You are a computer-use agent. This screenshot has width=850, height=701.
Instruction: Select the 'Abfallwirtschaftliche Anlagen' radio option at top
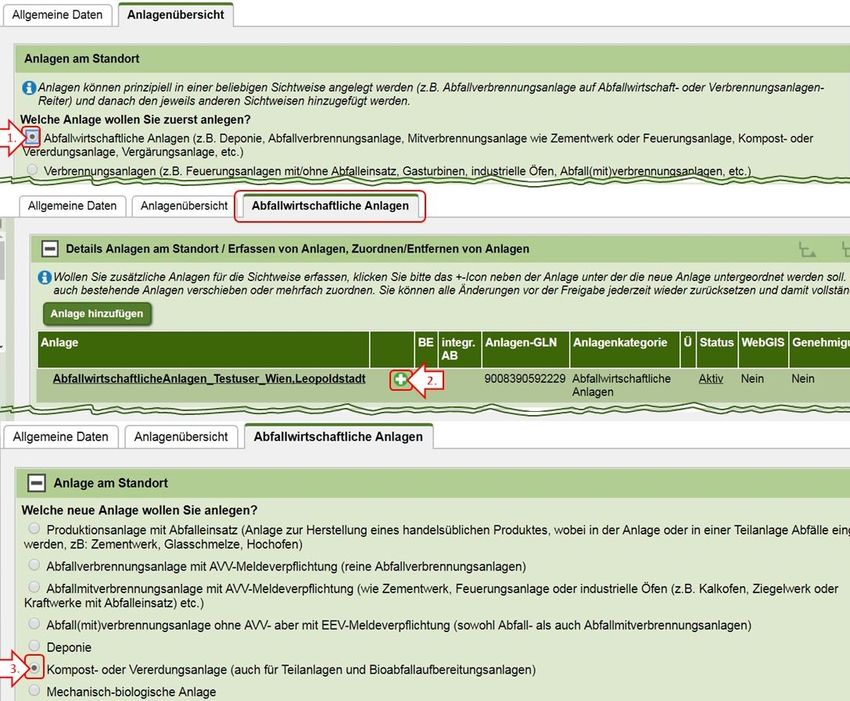[35, 136]
